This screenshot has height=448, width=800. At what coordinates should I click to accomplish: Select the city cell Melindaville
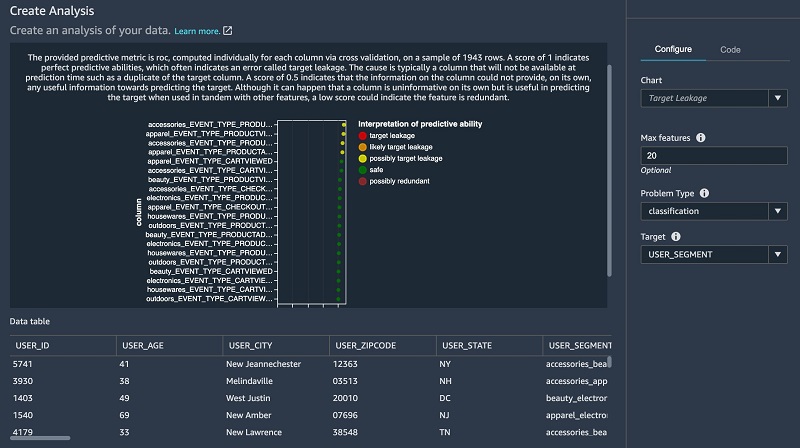click(249, 381)
